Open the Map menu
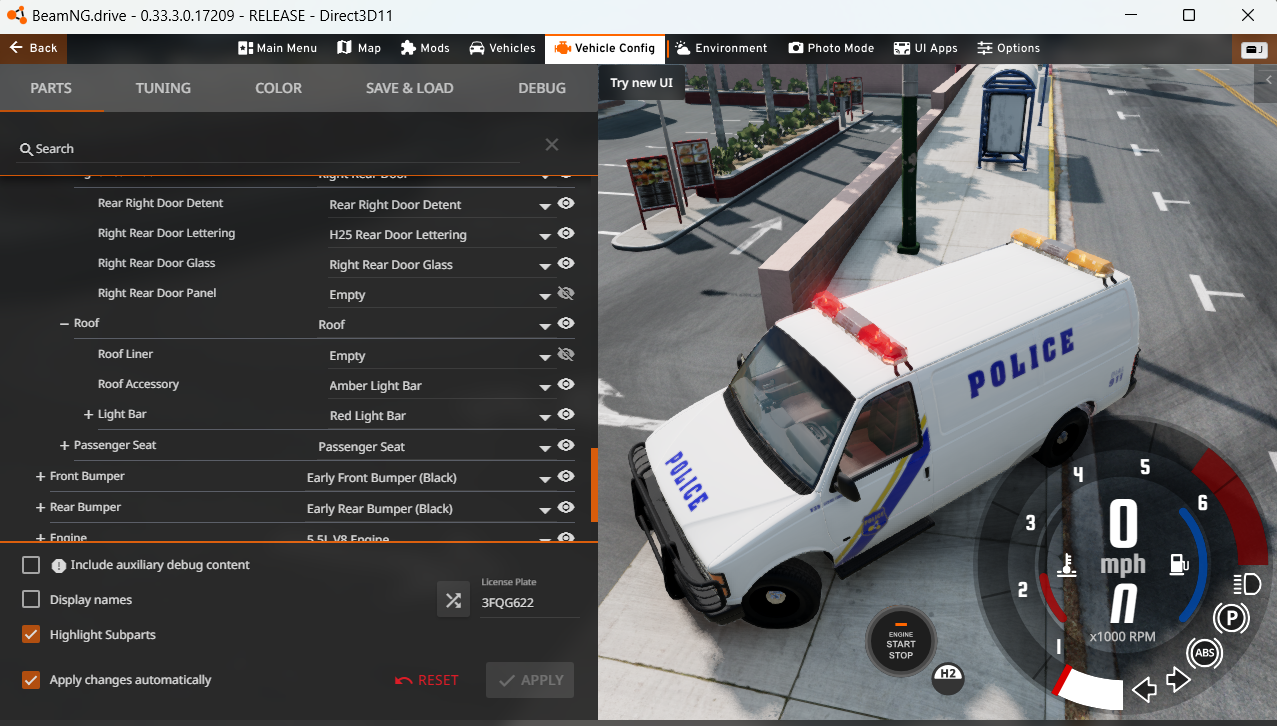Screen dimensions: 1277x726 tap(359, 48)
